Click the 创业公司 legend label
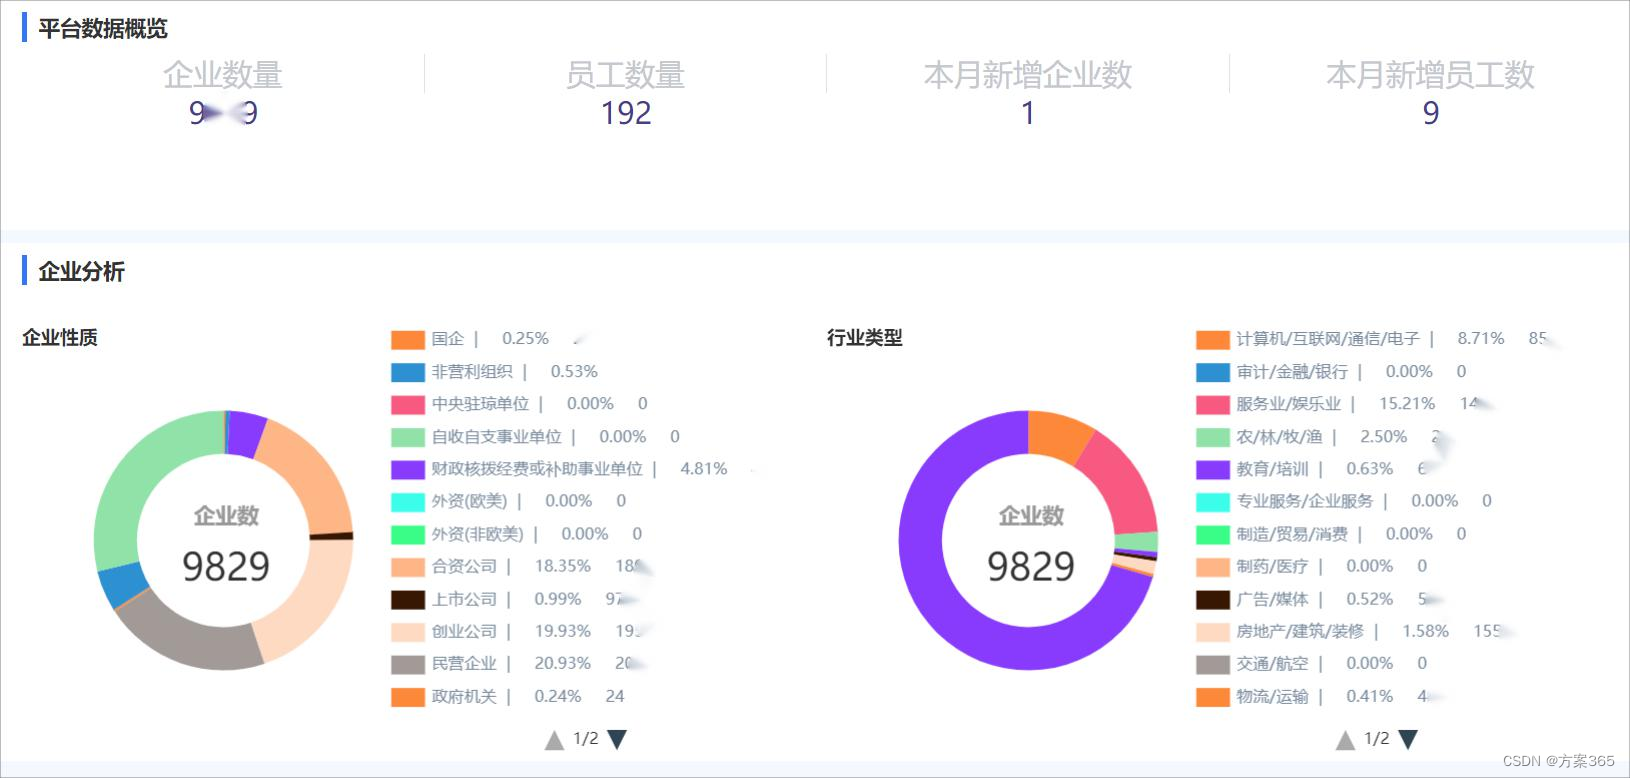The width and height of the screenshot is (1630, 778). tap(464, 632)
